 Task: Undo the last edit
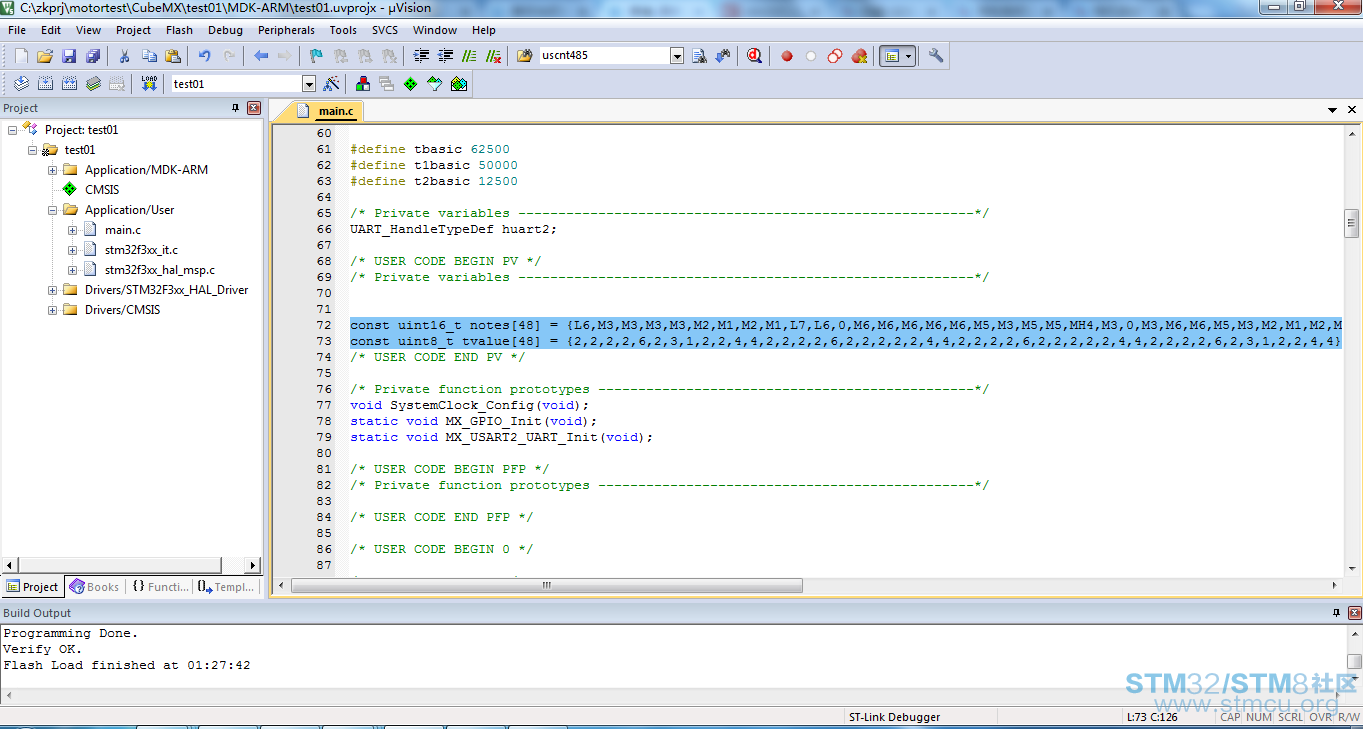click(x=205, y=56)
